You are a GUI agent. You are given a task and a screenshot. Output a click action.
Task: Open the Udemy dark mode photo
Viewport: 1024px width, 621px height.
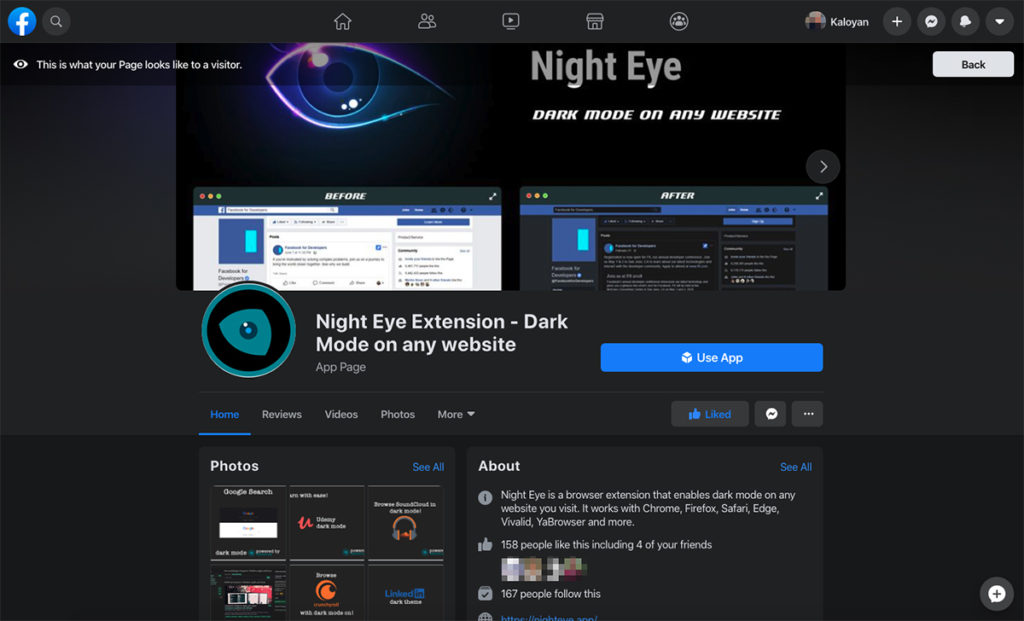point(327,522)
